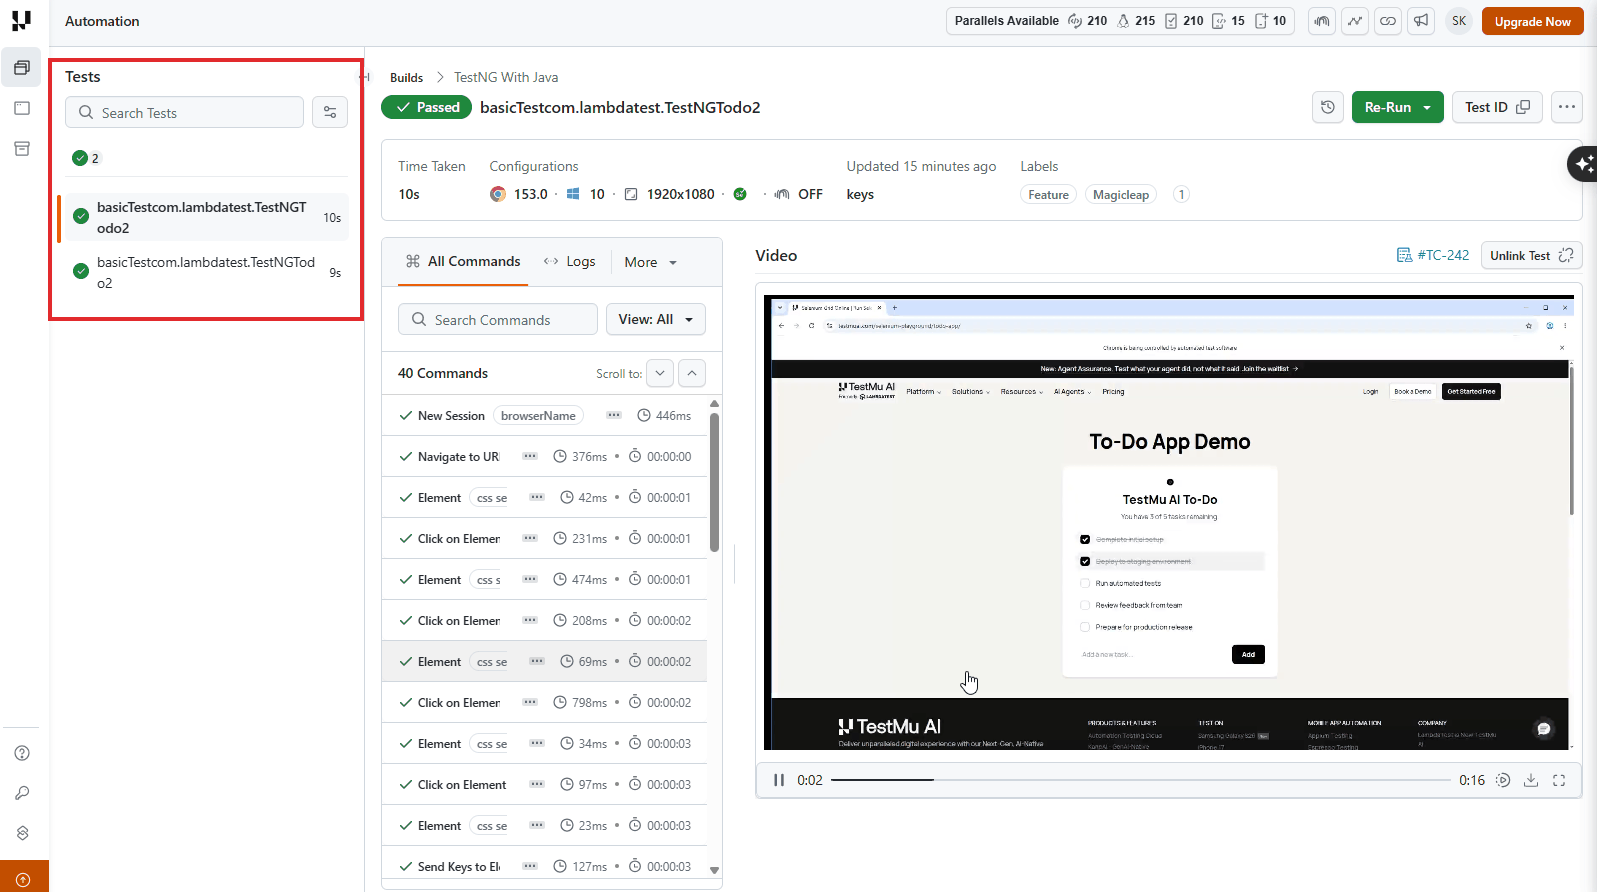The height and width of the screenshot is (892, 1597).
Task: Select the Click on Element 97ms row
Action: click(544, 784)
